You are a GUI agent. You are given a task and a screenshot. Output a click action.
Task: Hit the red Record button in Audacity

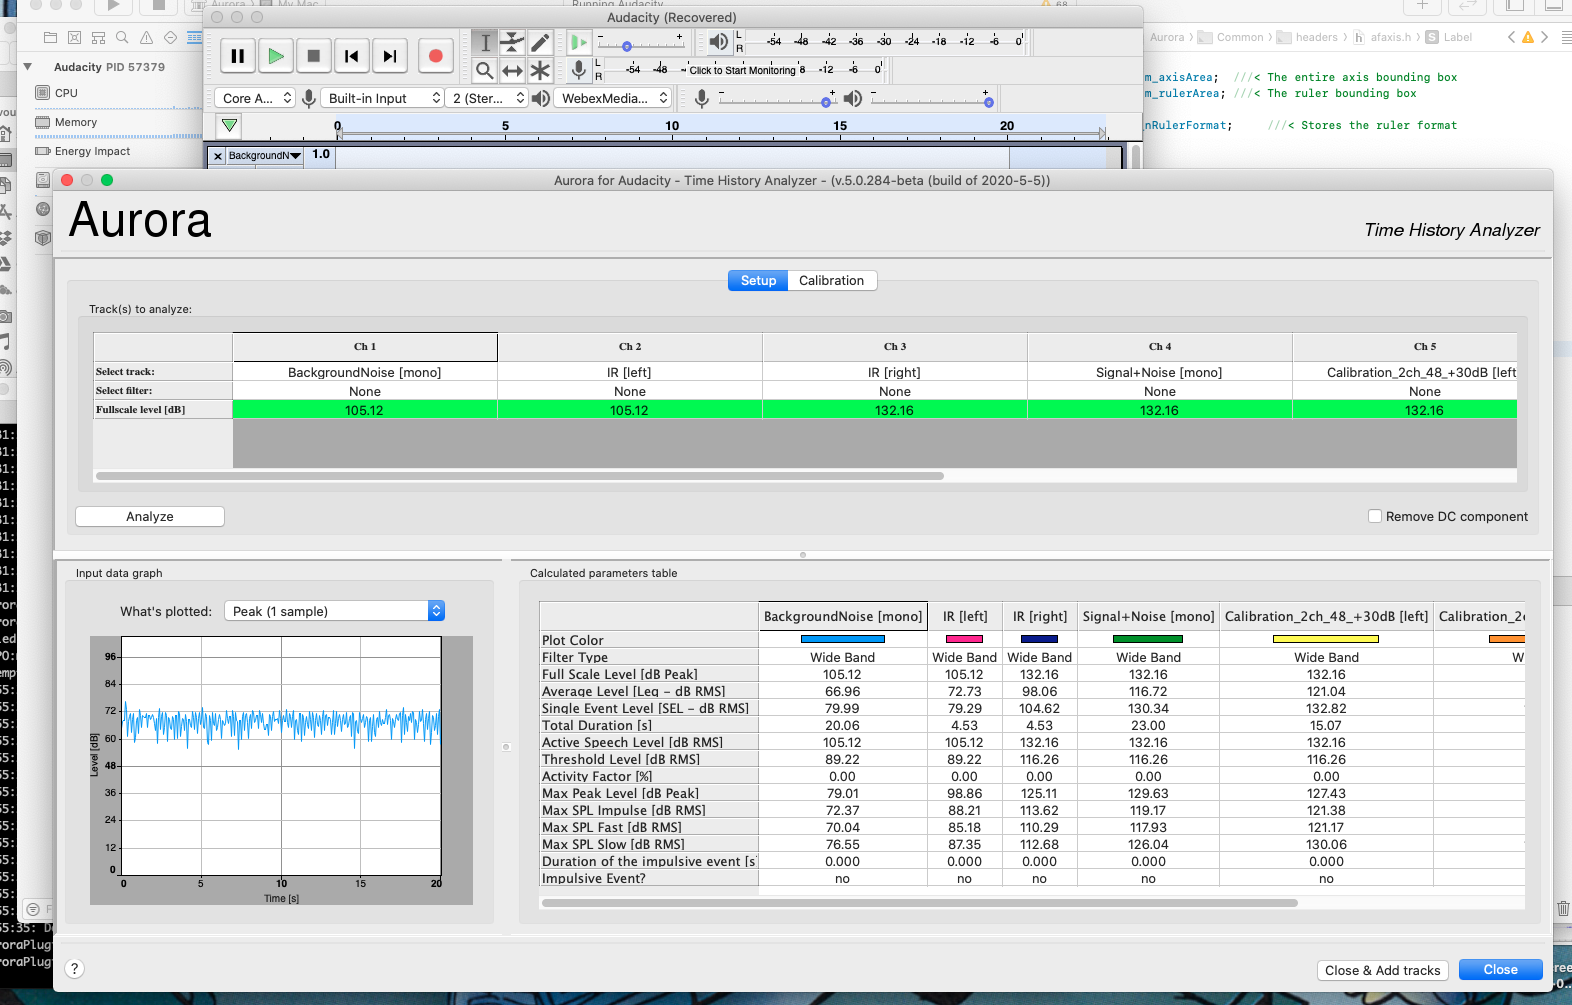click(435, 56)
